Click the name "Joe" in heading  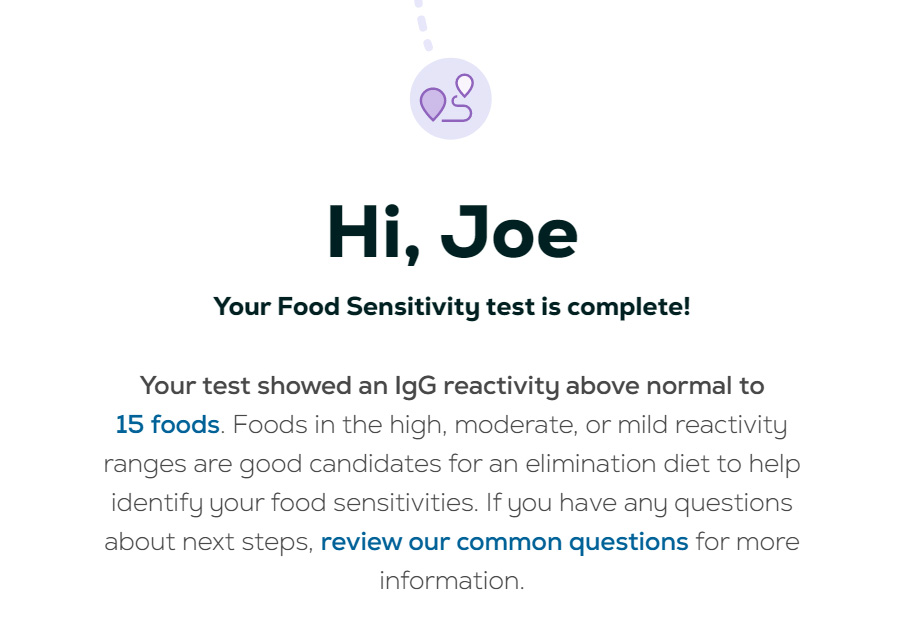pos(509,232)
